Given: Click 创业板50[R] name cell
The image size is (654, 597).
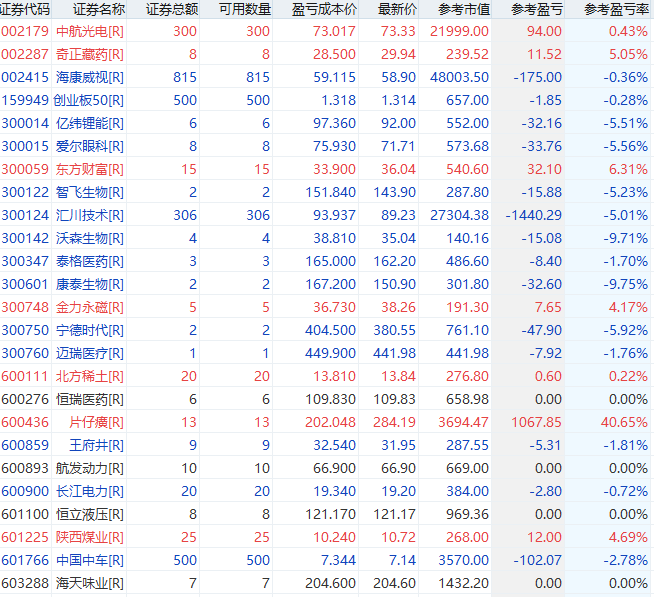Looking at the screenshot, I should (88, 100).
